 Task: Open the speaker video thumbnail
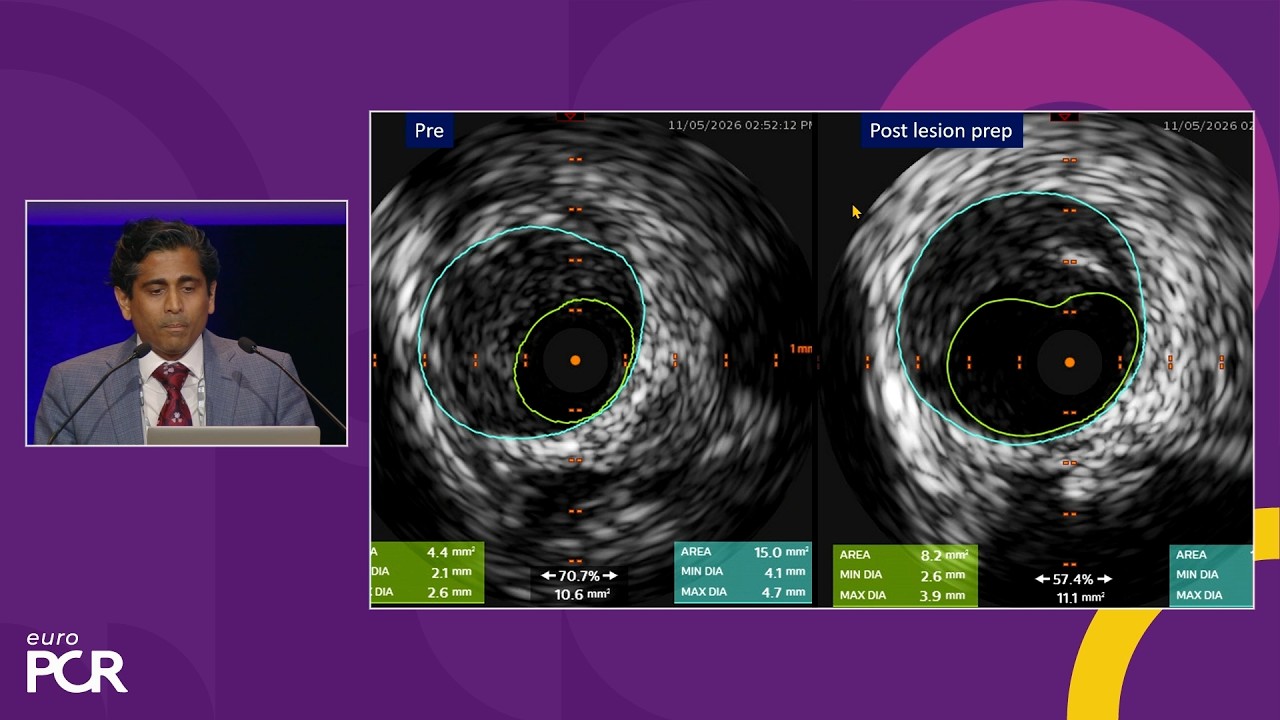point(186,323)
